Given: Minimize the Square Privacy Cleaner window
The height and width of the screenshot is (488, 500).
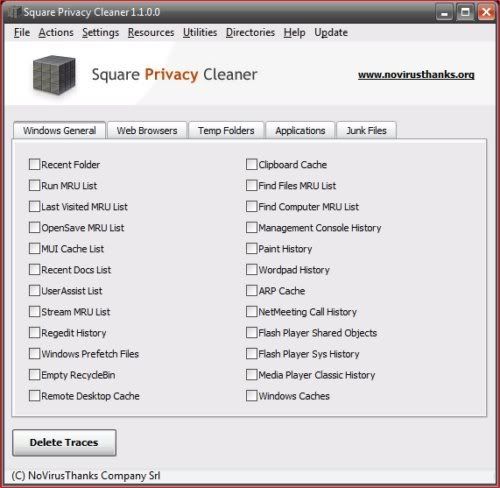Looking at the screenshot, I should coord(444,13).
